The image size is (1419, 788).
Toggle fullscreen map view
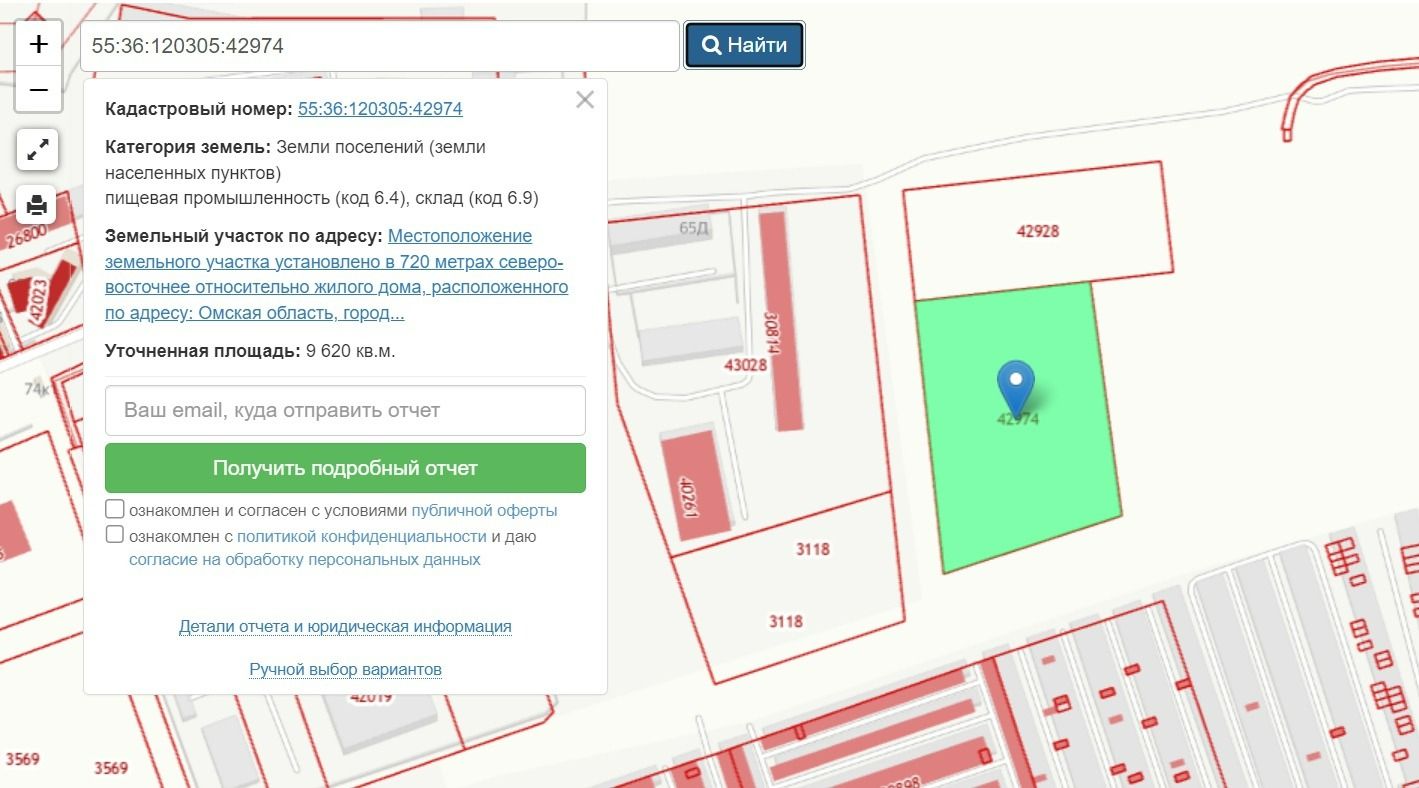click(x=38, y=150)
